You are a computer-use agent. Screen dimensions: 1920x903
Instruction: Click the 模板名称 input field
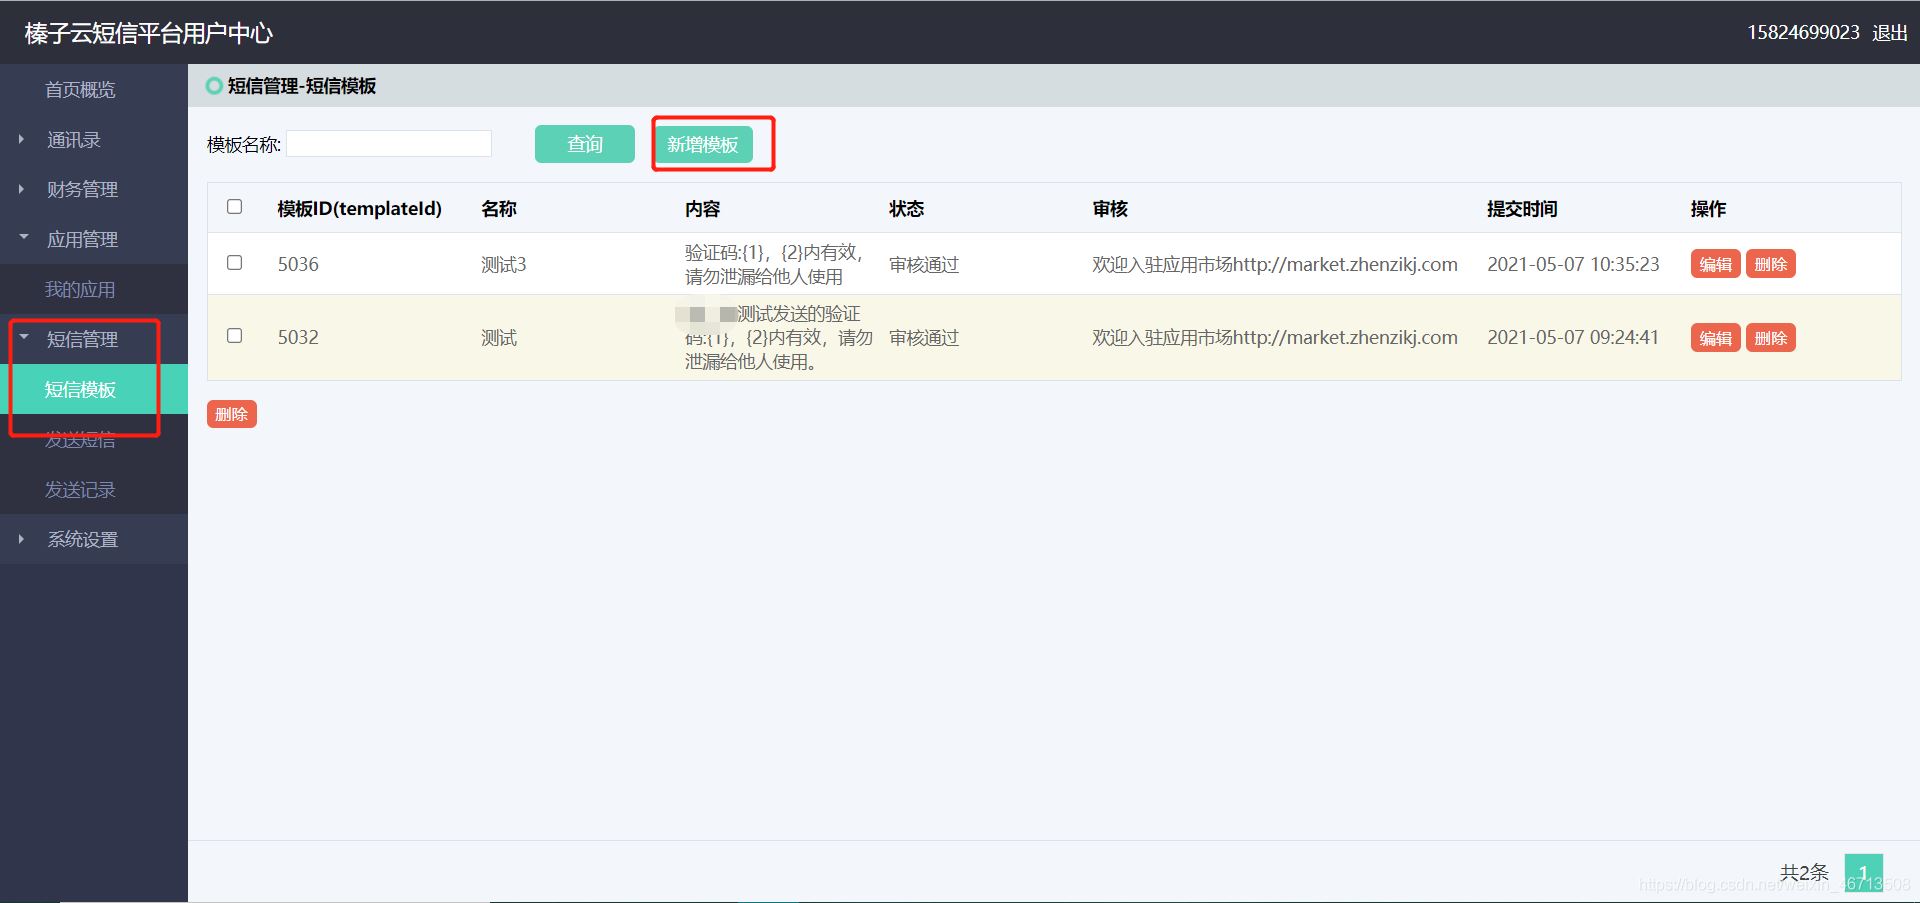(x=388, y=143)
